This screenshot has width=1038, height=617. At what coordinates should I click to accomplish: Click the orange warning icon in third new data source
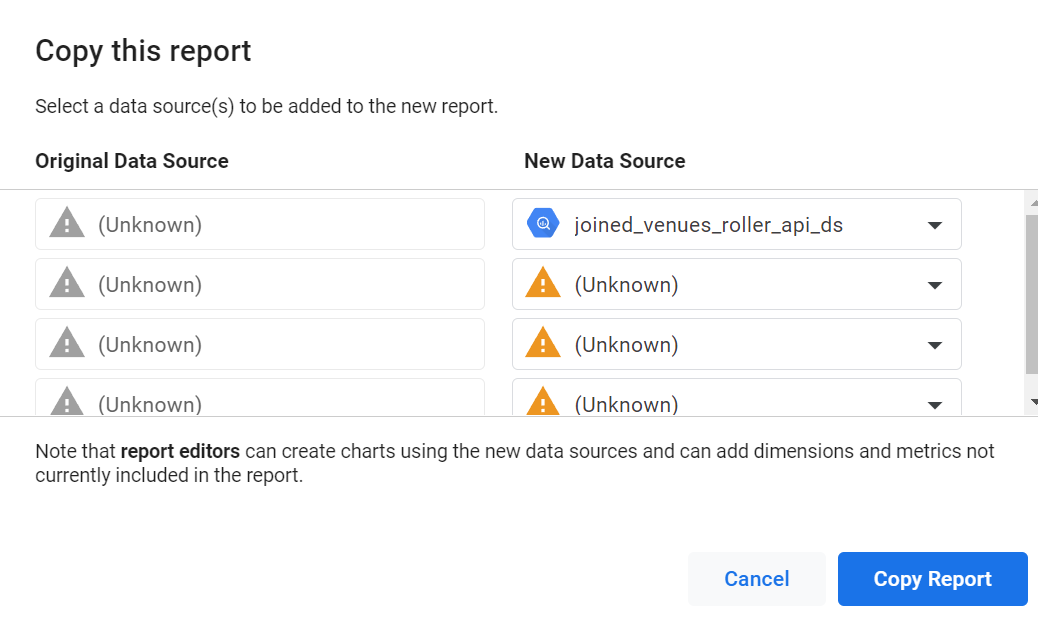click(x=541, y=343)
